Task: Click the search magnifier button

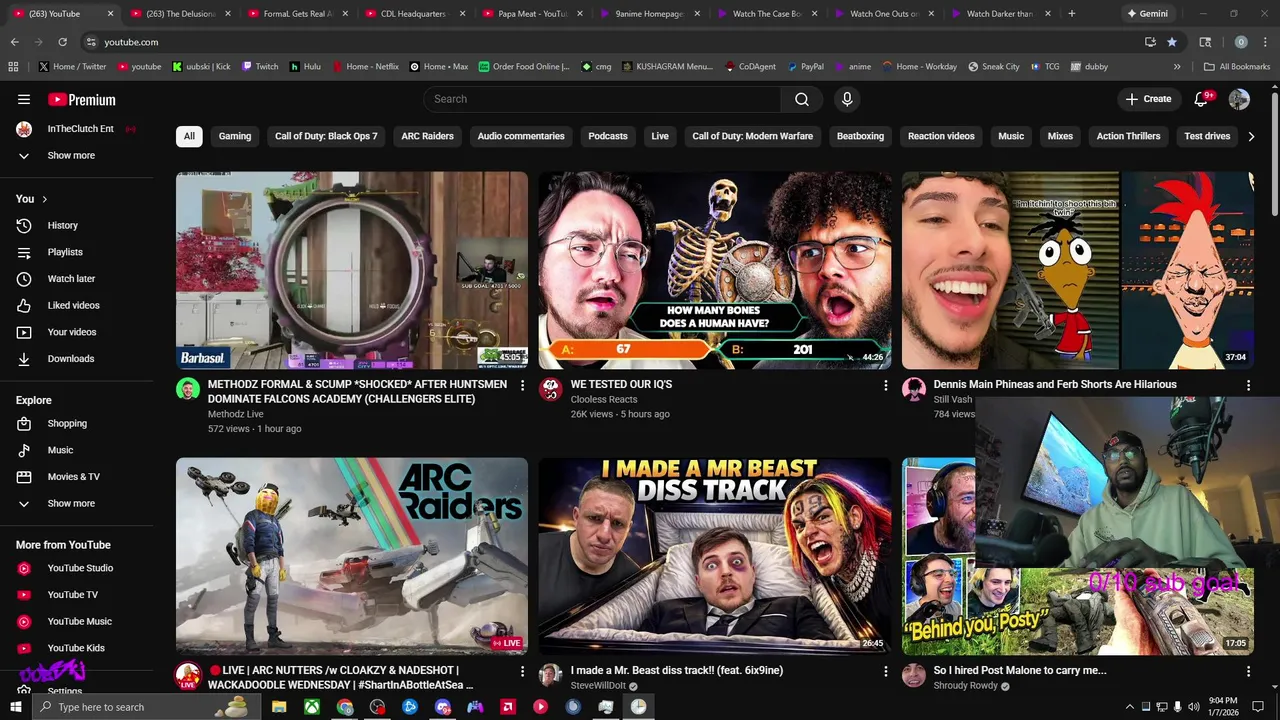Action: click(802, 99)
